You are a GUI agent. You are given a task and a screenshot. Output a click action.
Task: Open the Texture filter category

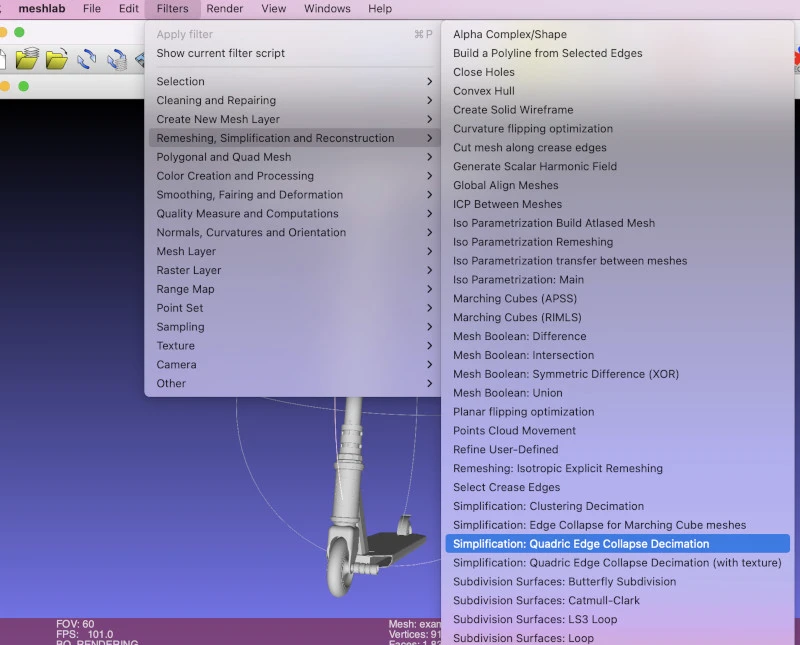(x=293, y=346)
